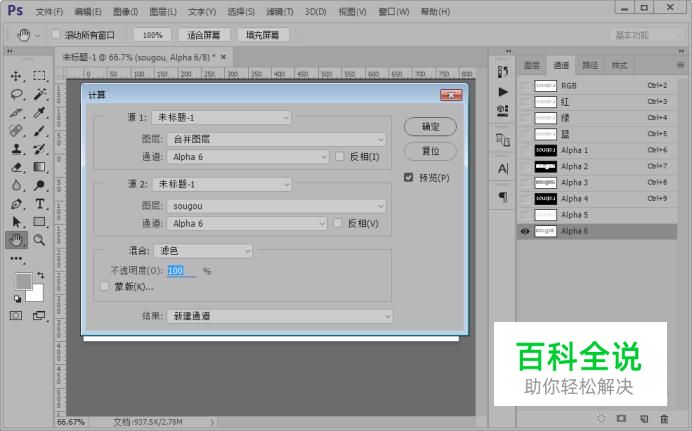692x431 pixels.
Task: Open the Paragraph panel icon
Action: (x=503, y=197)
